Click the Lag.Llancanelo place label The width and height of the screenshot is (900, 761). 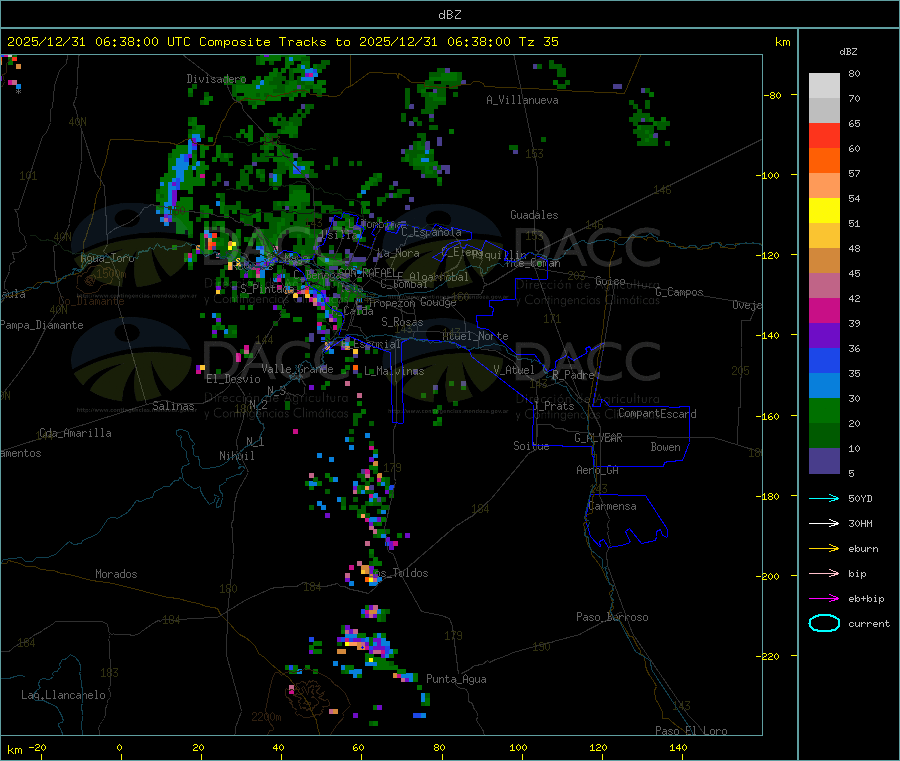[x=64, y=695]
